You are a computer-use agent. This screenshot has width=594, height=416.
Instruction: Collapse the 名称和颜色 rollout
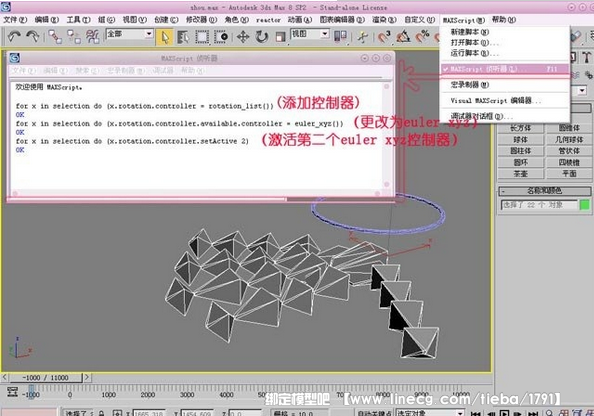coord(544,191)
